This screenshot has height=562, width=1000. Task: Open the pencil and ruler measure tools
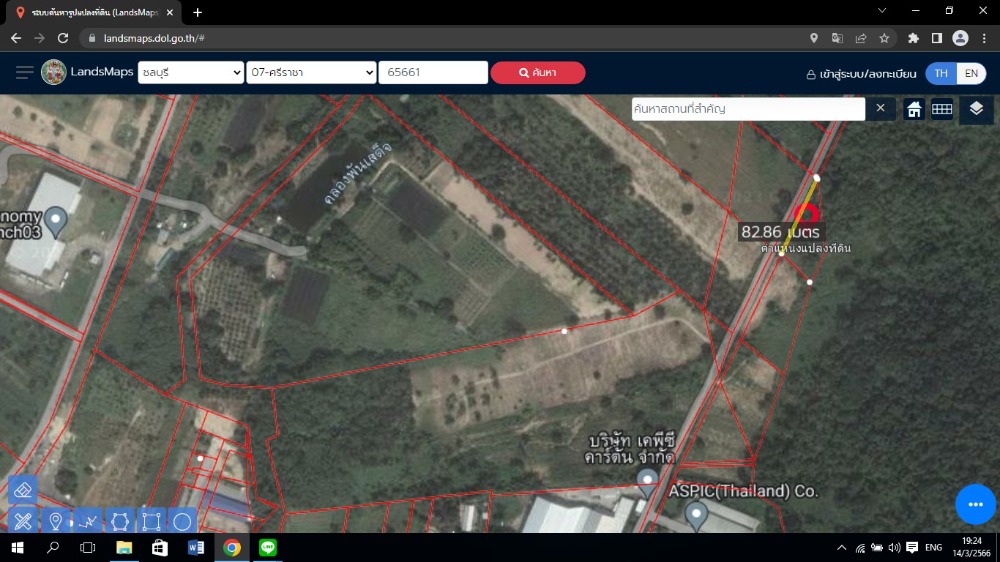(23, 521)
